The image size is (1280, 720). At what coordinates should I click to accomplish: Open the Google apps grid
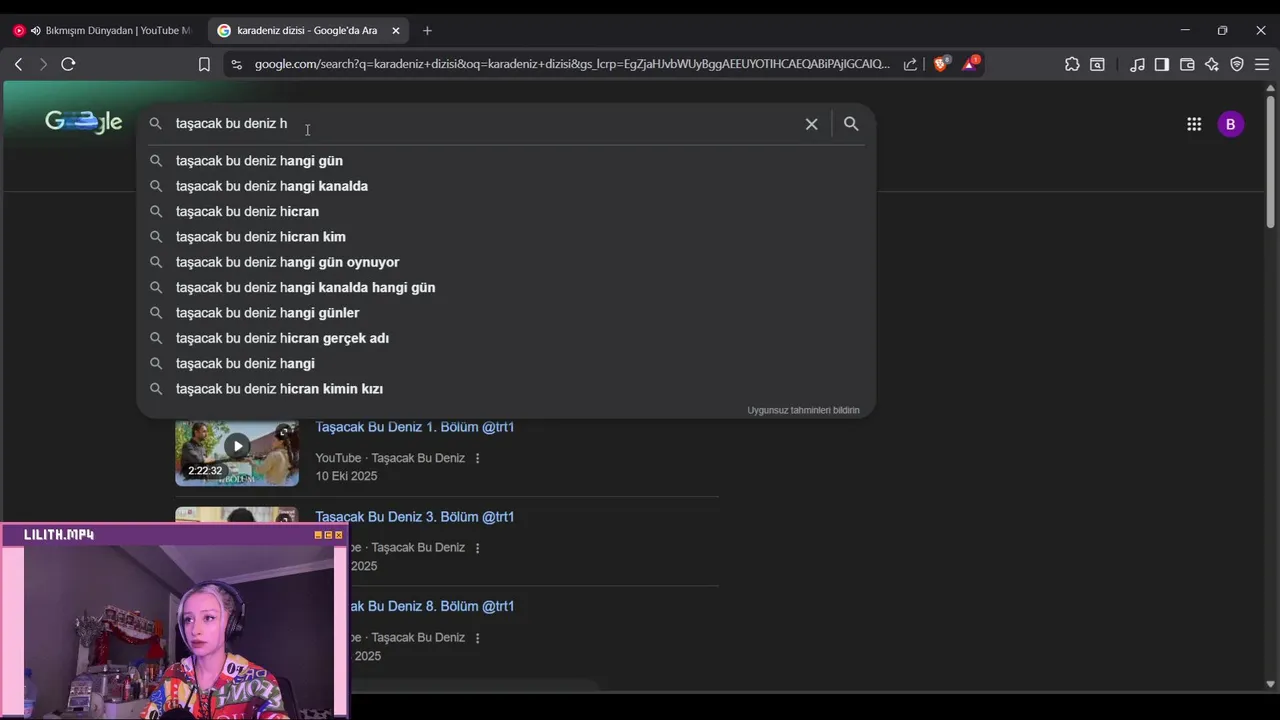[x=1194, y=124]
